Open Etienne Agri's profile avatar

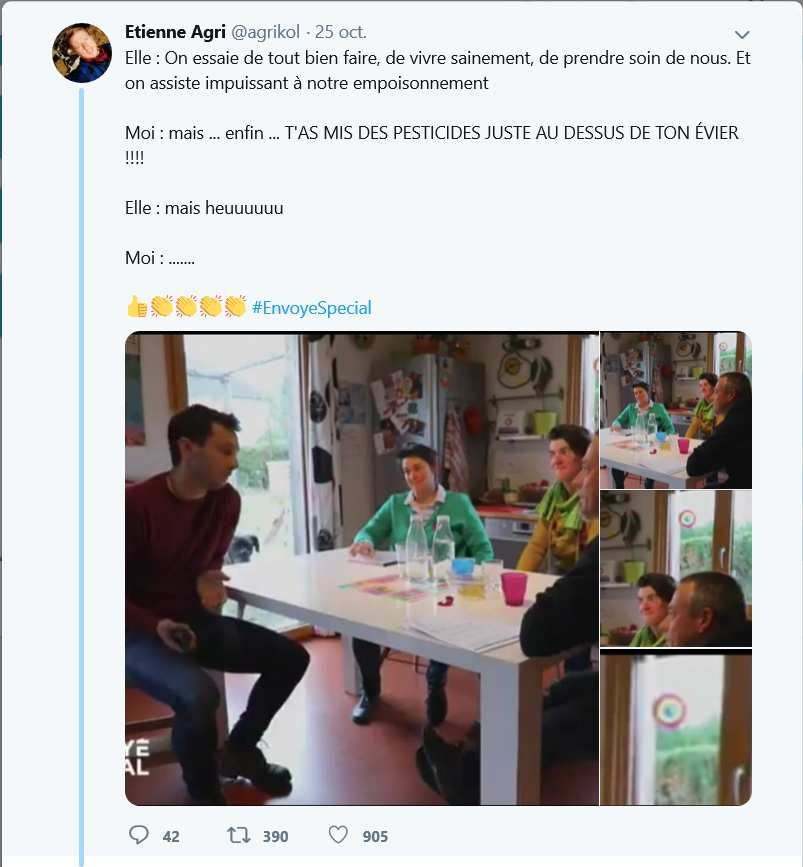tap(82, 52)
